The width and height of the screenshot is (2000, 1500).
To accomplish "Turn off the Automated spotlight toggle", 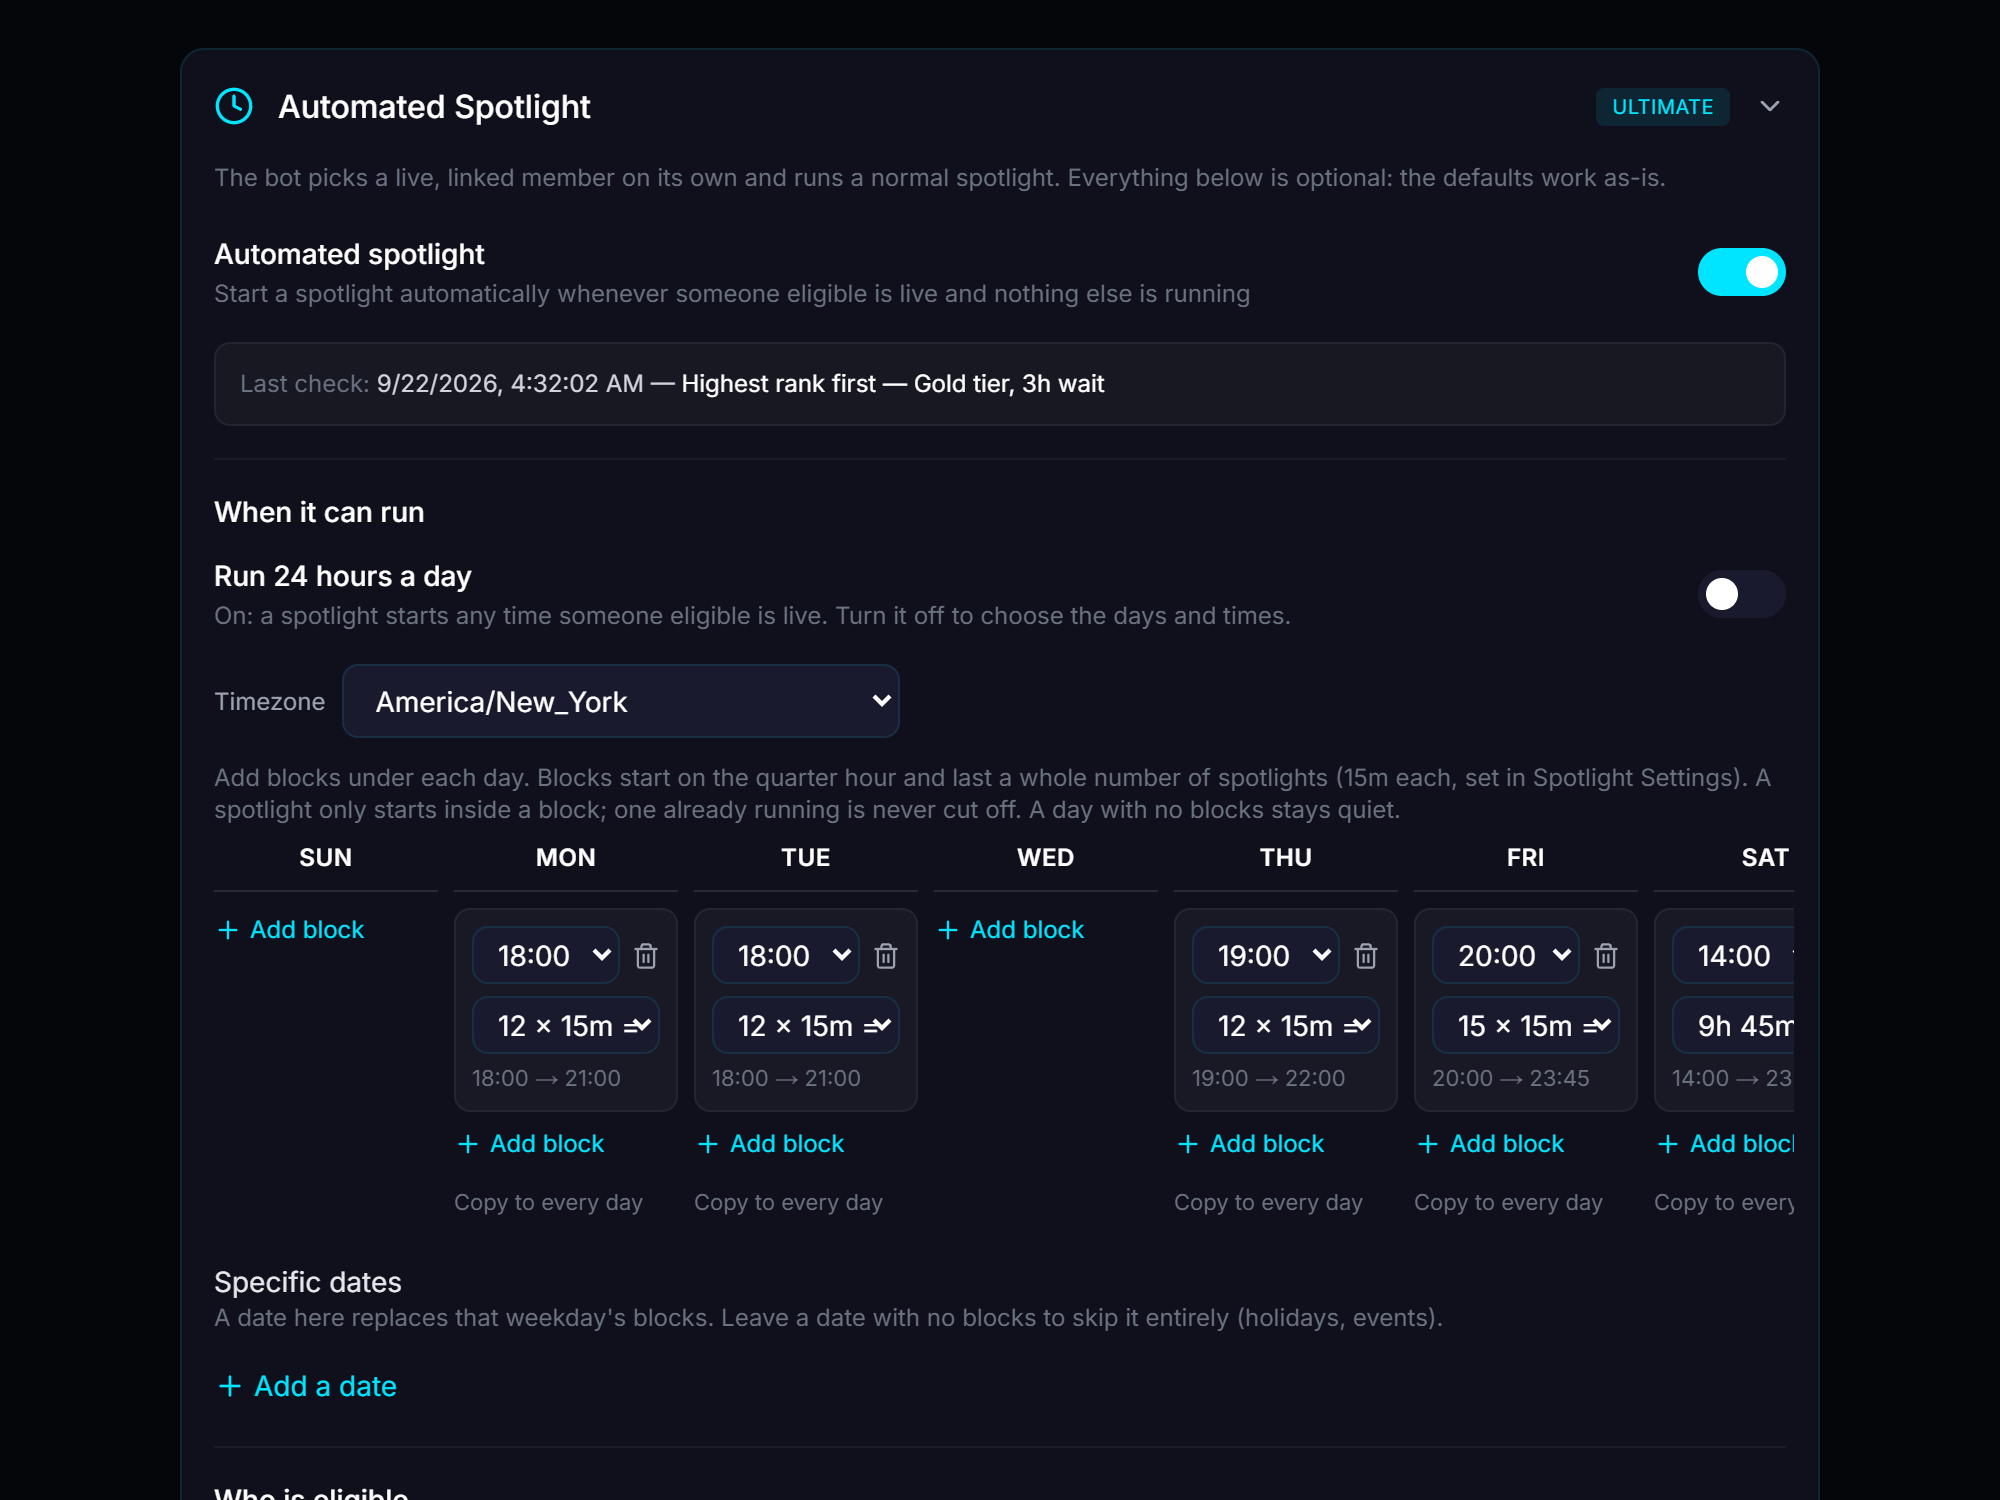I will pyautogui.click(x=1741, y=272).
